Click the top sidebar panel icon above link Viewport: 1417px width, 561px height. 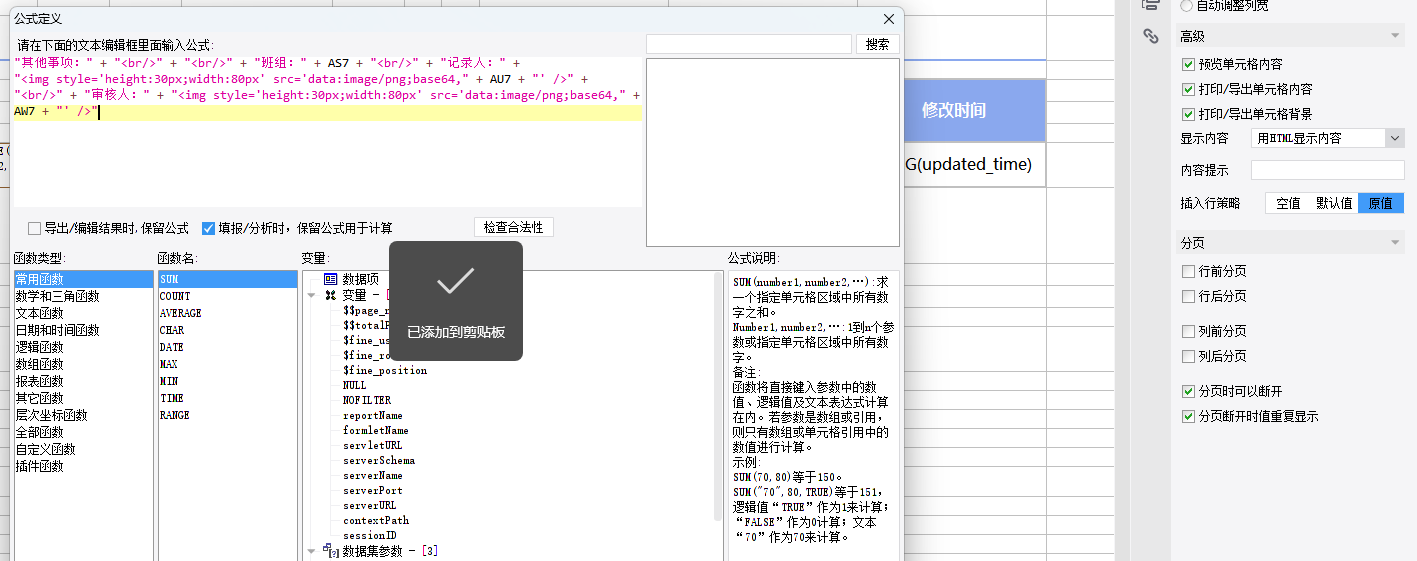1151,6
